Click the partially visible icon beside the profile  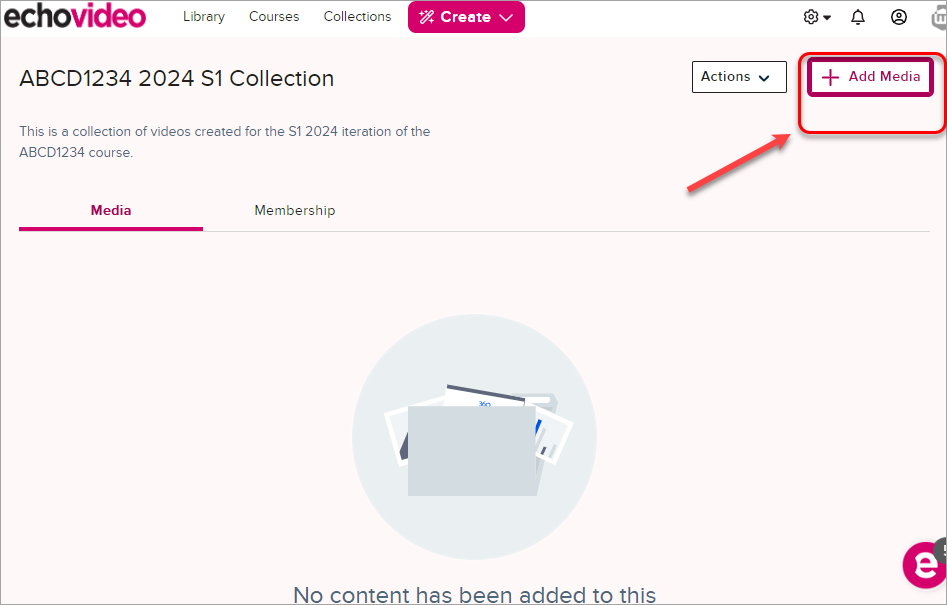937,17
